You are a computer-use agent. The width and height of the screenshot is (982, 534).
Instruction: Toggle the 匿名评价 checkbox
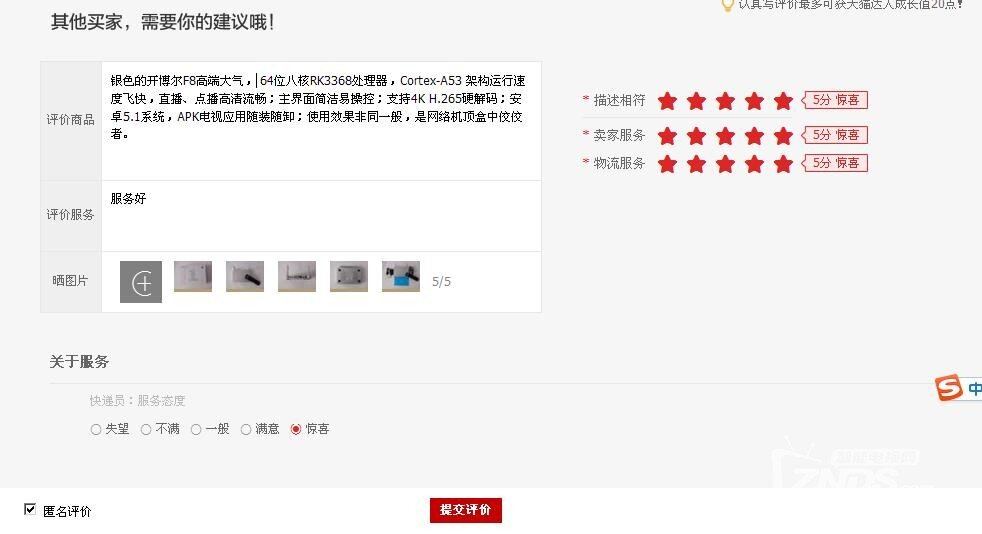coord(29,509)
